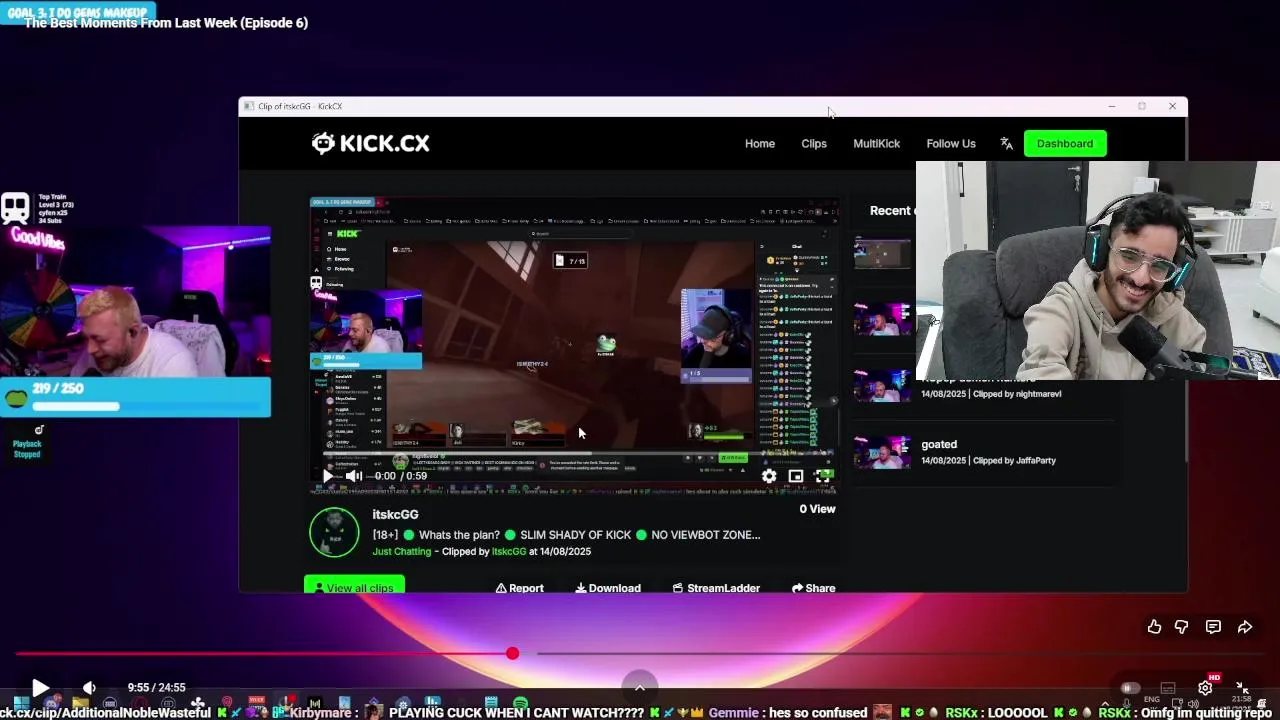1280x720 pixels.
Task: Open YouTube comments panel
Action: (1213, 627)
